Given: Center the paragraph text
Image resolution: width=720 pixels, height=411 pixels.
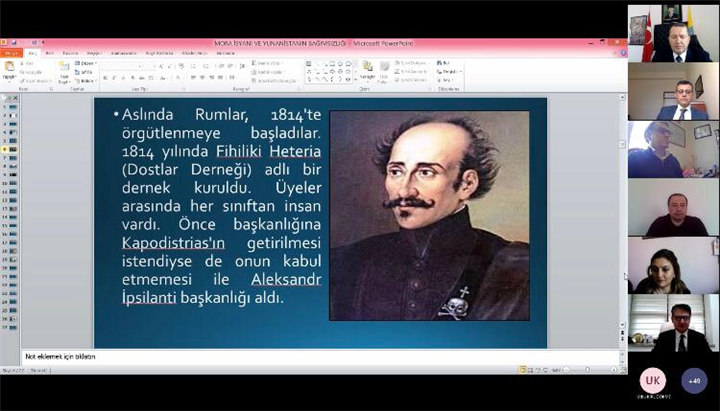Looking at the screenshot, I should point(202,78).
